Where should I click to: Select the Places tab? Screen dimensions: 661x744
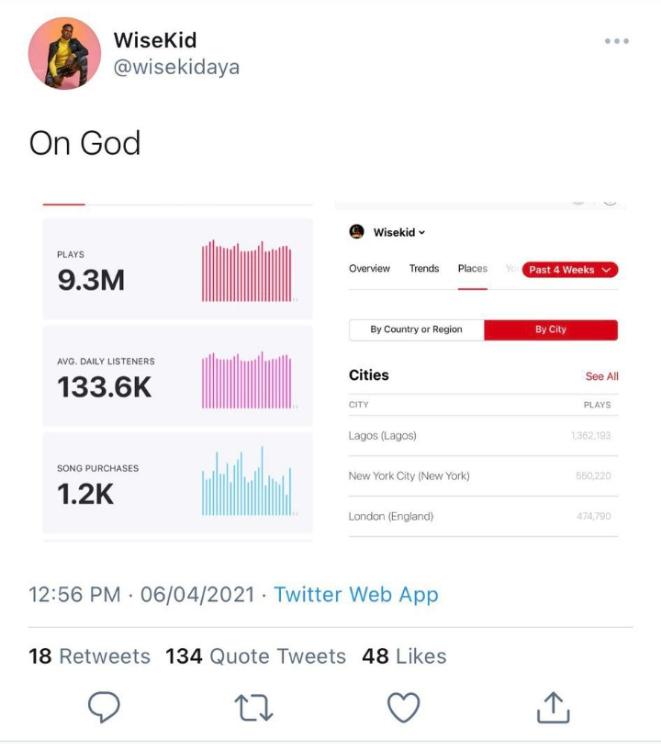click(473, 269)
